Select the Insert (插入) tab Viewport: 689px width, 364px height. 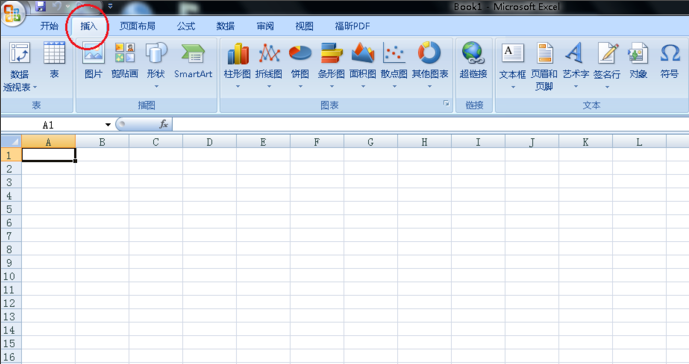[89, 26]
